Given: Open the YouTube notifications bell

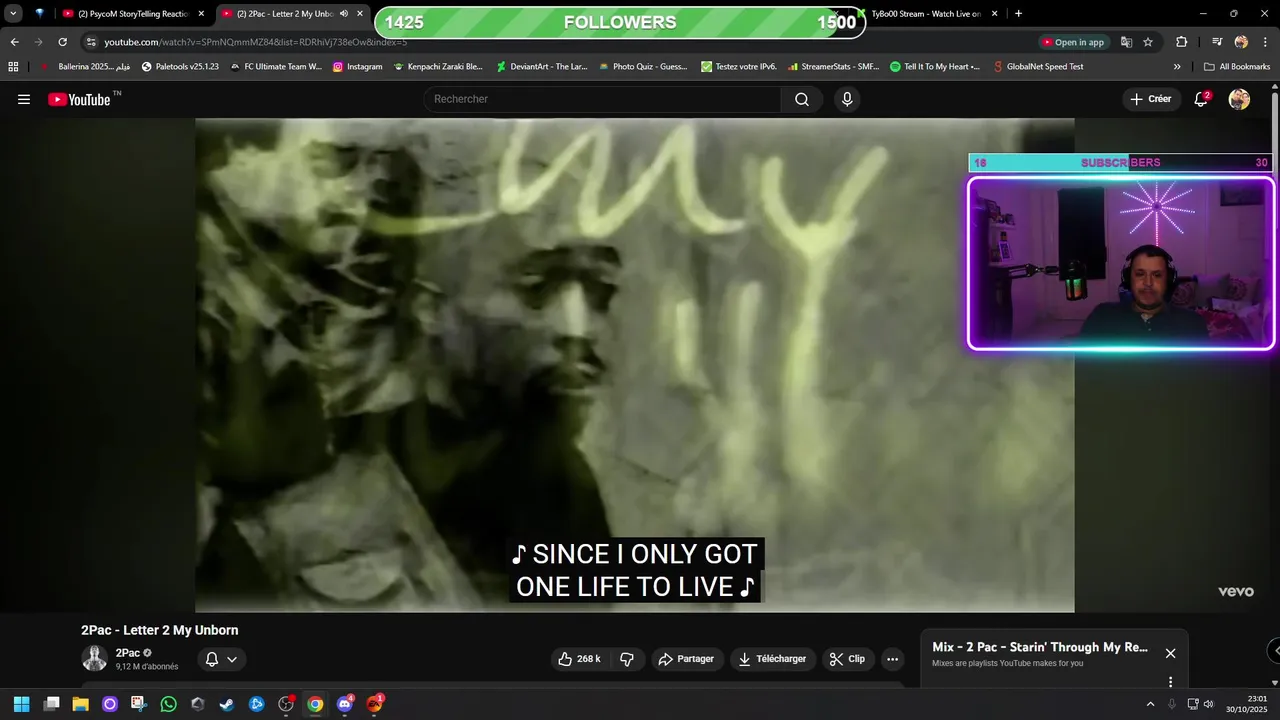Looking at the screenshot, I should (x=1201, y=99).
